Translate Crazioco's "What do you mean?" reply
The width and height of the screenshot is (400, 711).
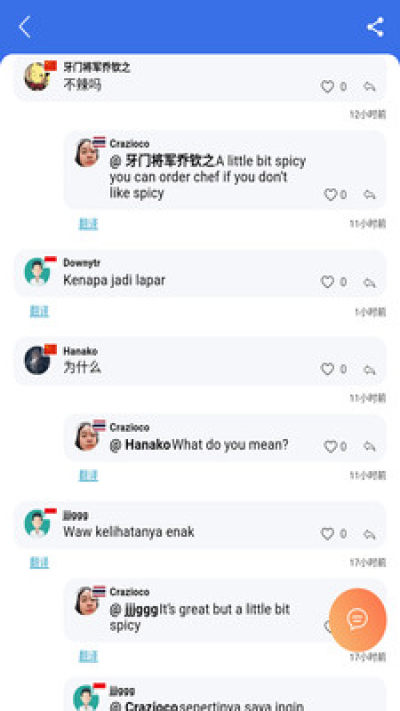(x=88, y=475)
